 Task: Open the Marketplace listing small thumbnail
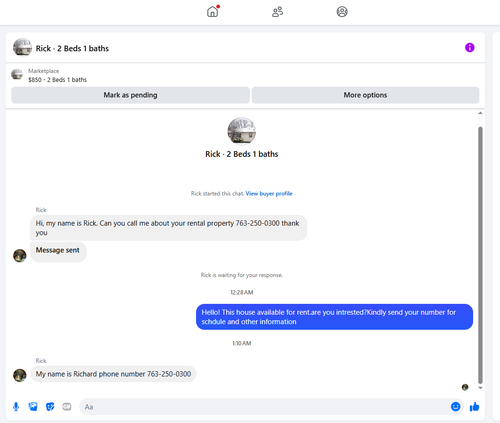coord(17,74)
